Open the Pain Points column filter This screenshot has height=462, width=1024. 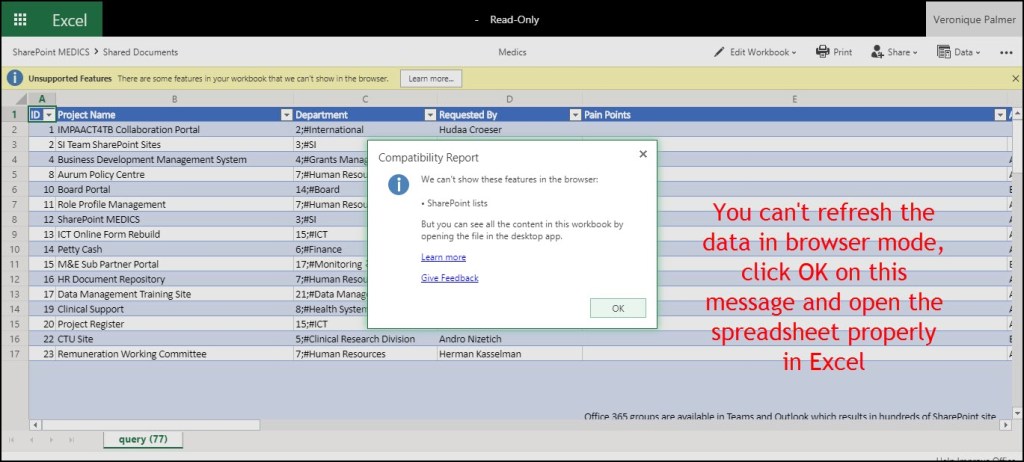pos(999,115)
